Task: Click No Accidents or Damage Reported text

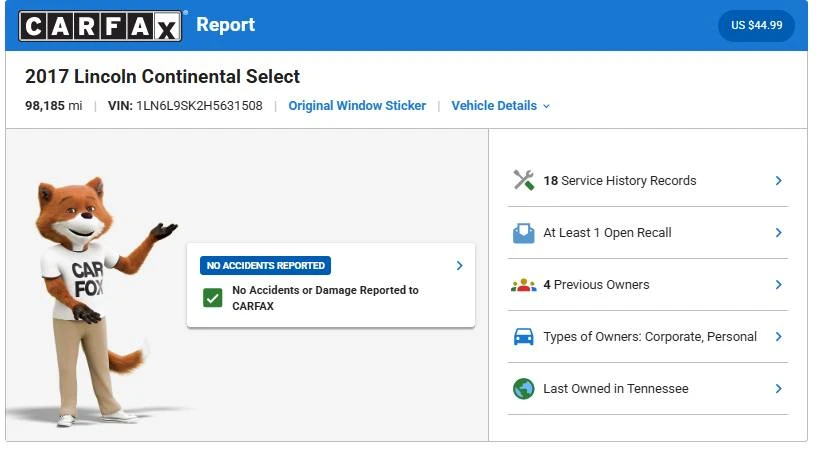Action: (x=325, y=298)
